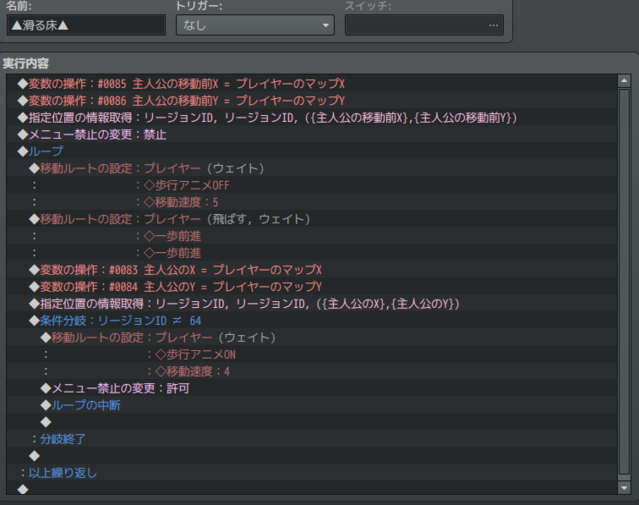The width and height of the screenshot is (639, 505).
Task: Select 指定位置の情報取得 line with 主人公のX
Action: pyautogui.click(x=312, y=304)
